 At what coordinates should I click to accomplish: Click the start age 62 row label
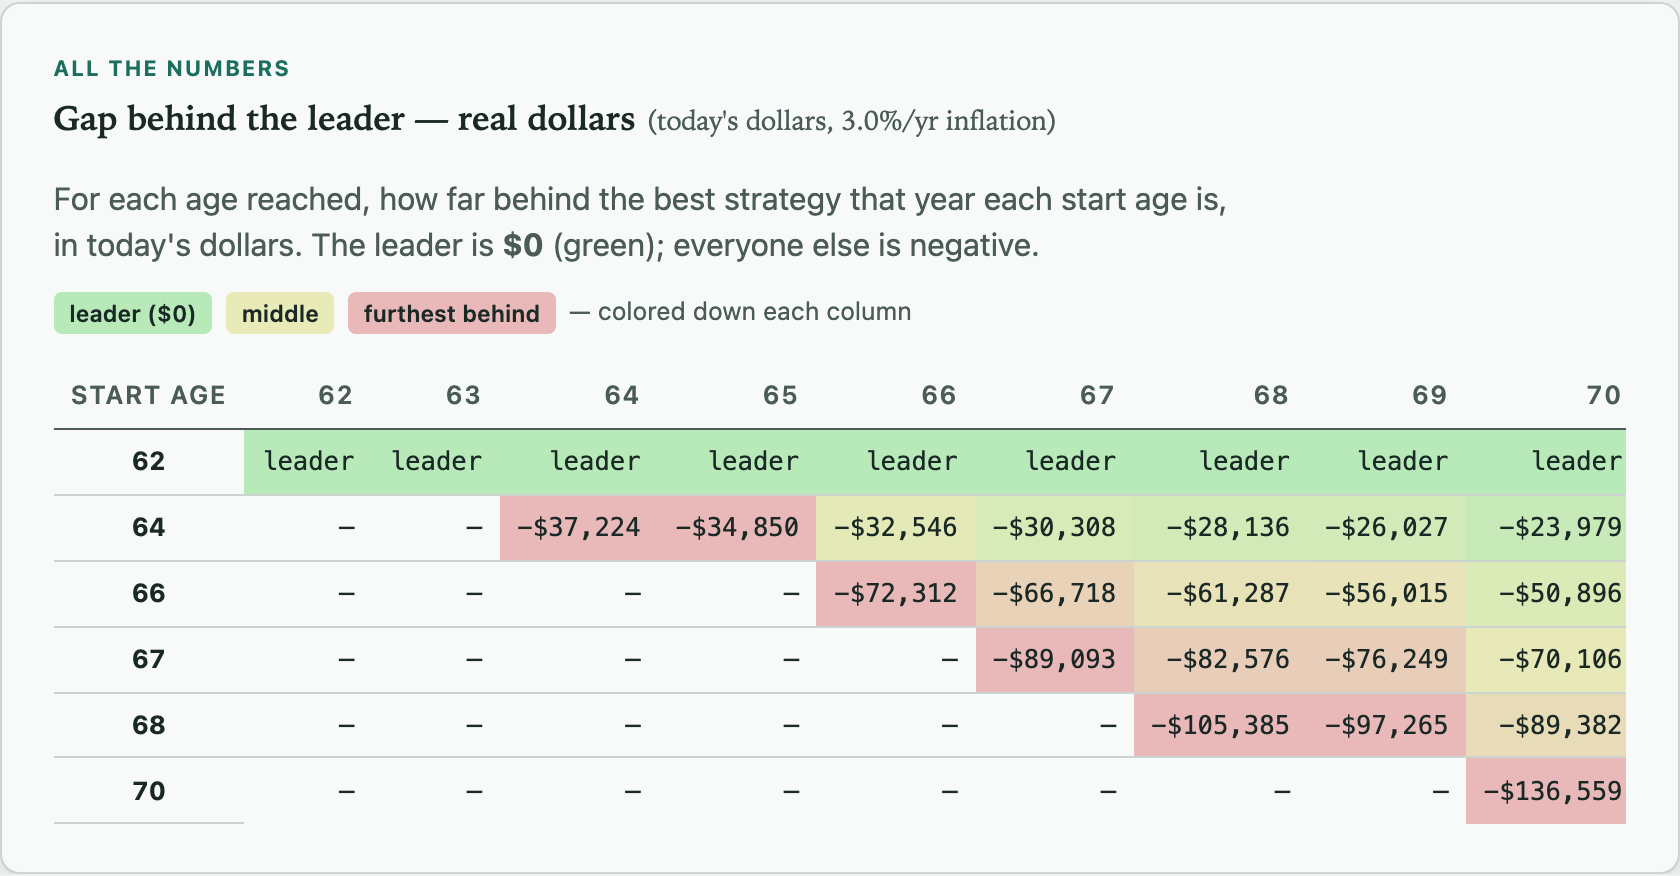click(x=149, y=461)
